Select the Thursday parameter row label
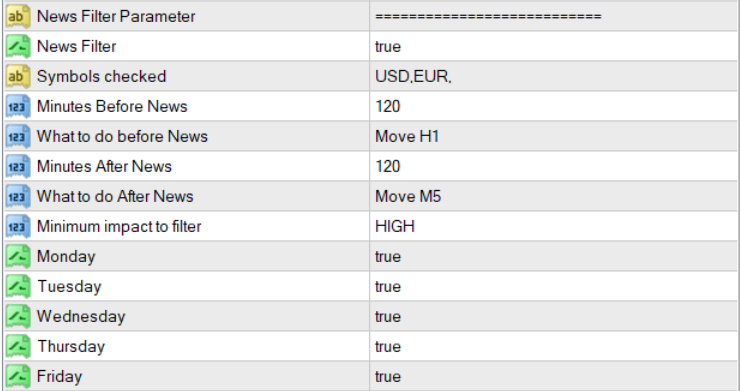Viewport: 741px width, 391px height. pos(71,347)
